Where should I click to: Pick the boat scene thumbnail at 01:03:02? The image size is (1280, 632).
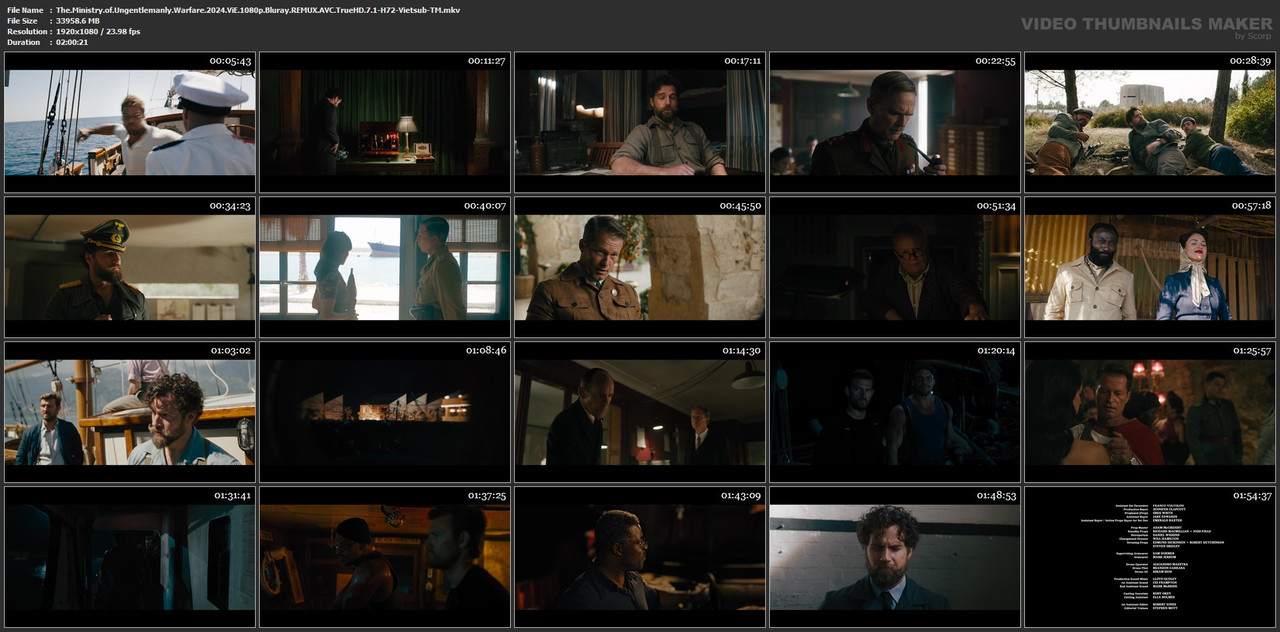[130, 412]
